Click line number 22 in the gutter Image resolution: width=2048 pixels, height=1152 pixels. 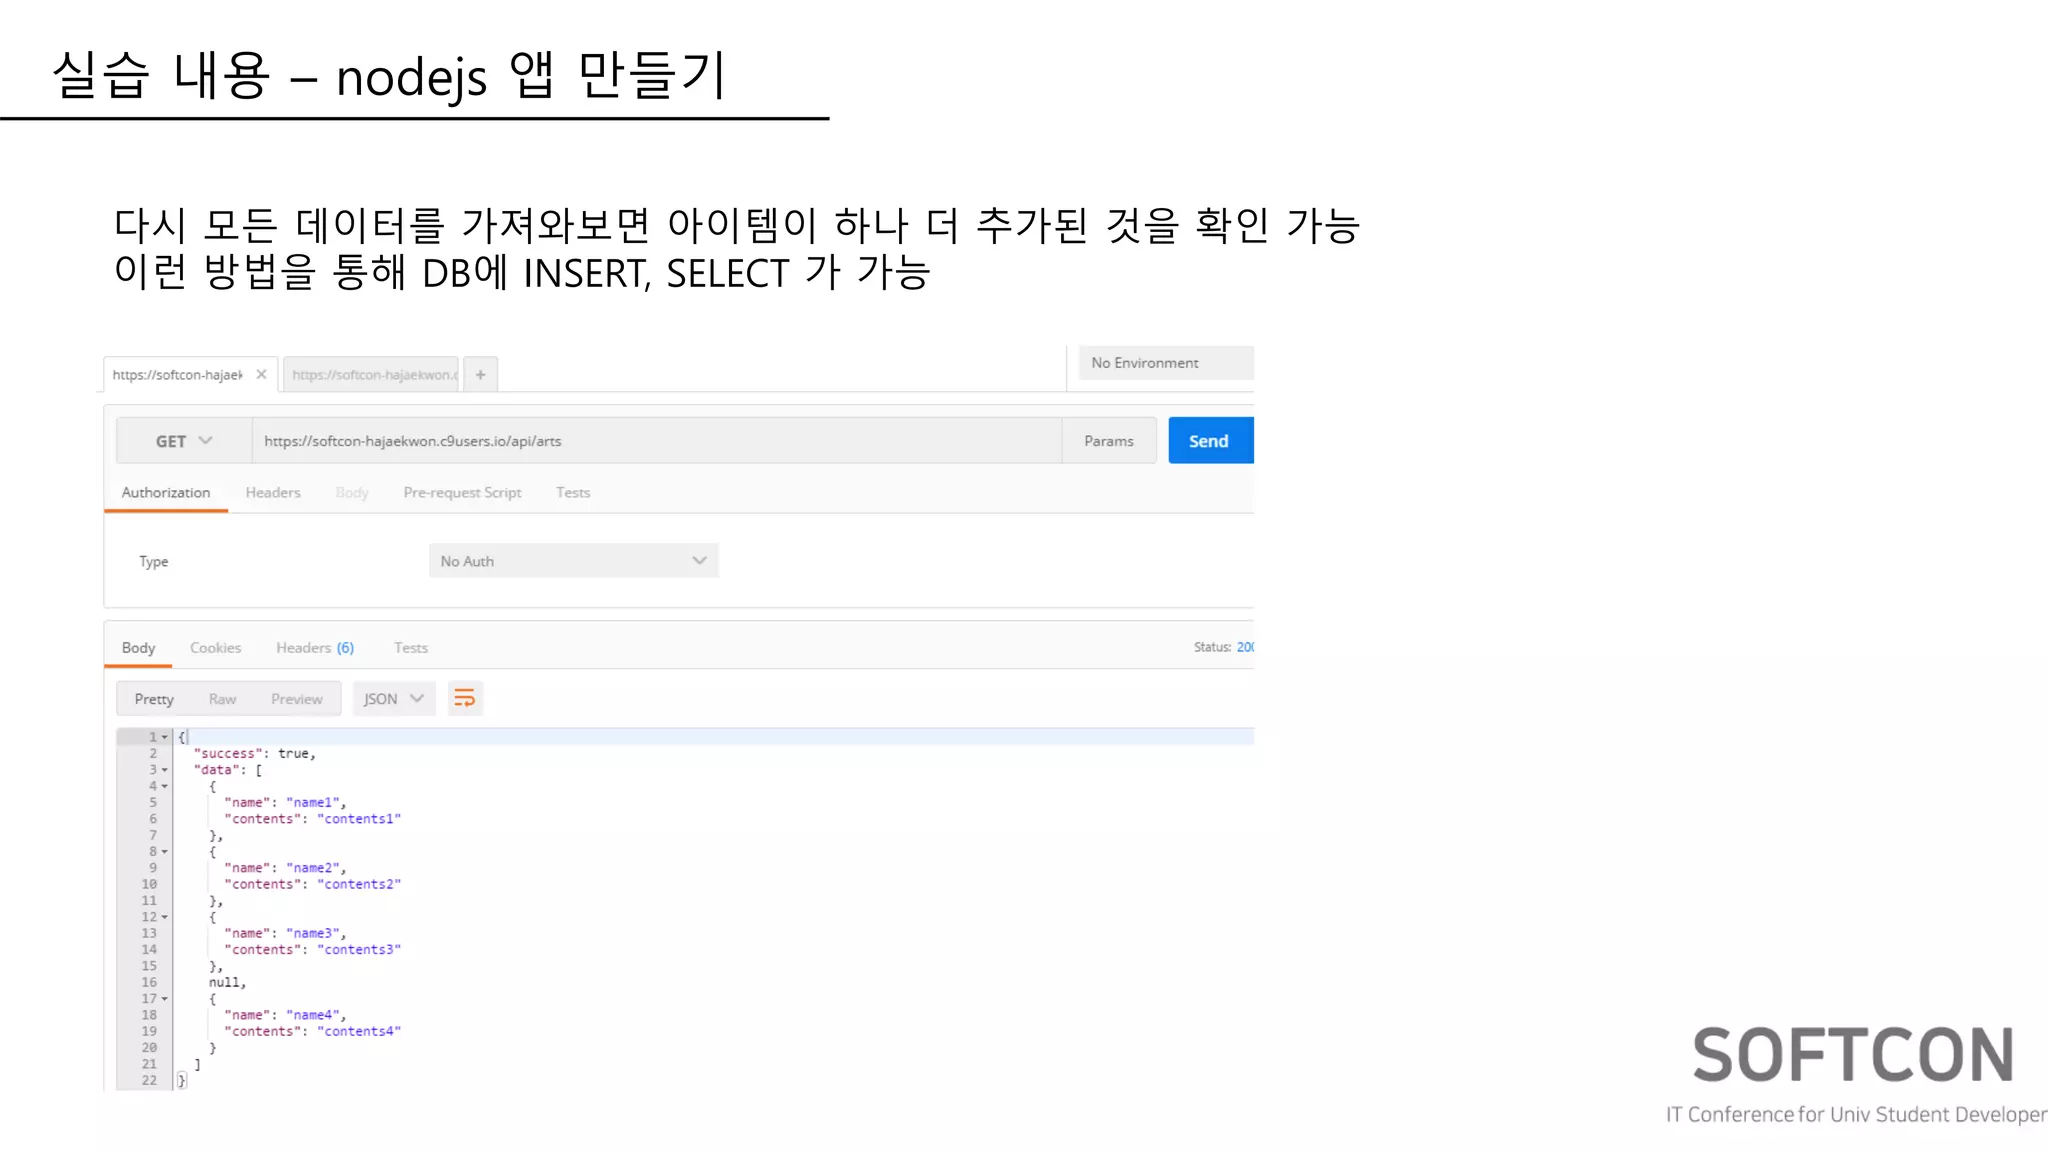149,1080
